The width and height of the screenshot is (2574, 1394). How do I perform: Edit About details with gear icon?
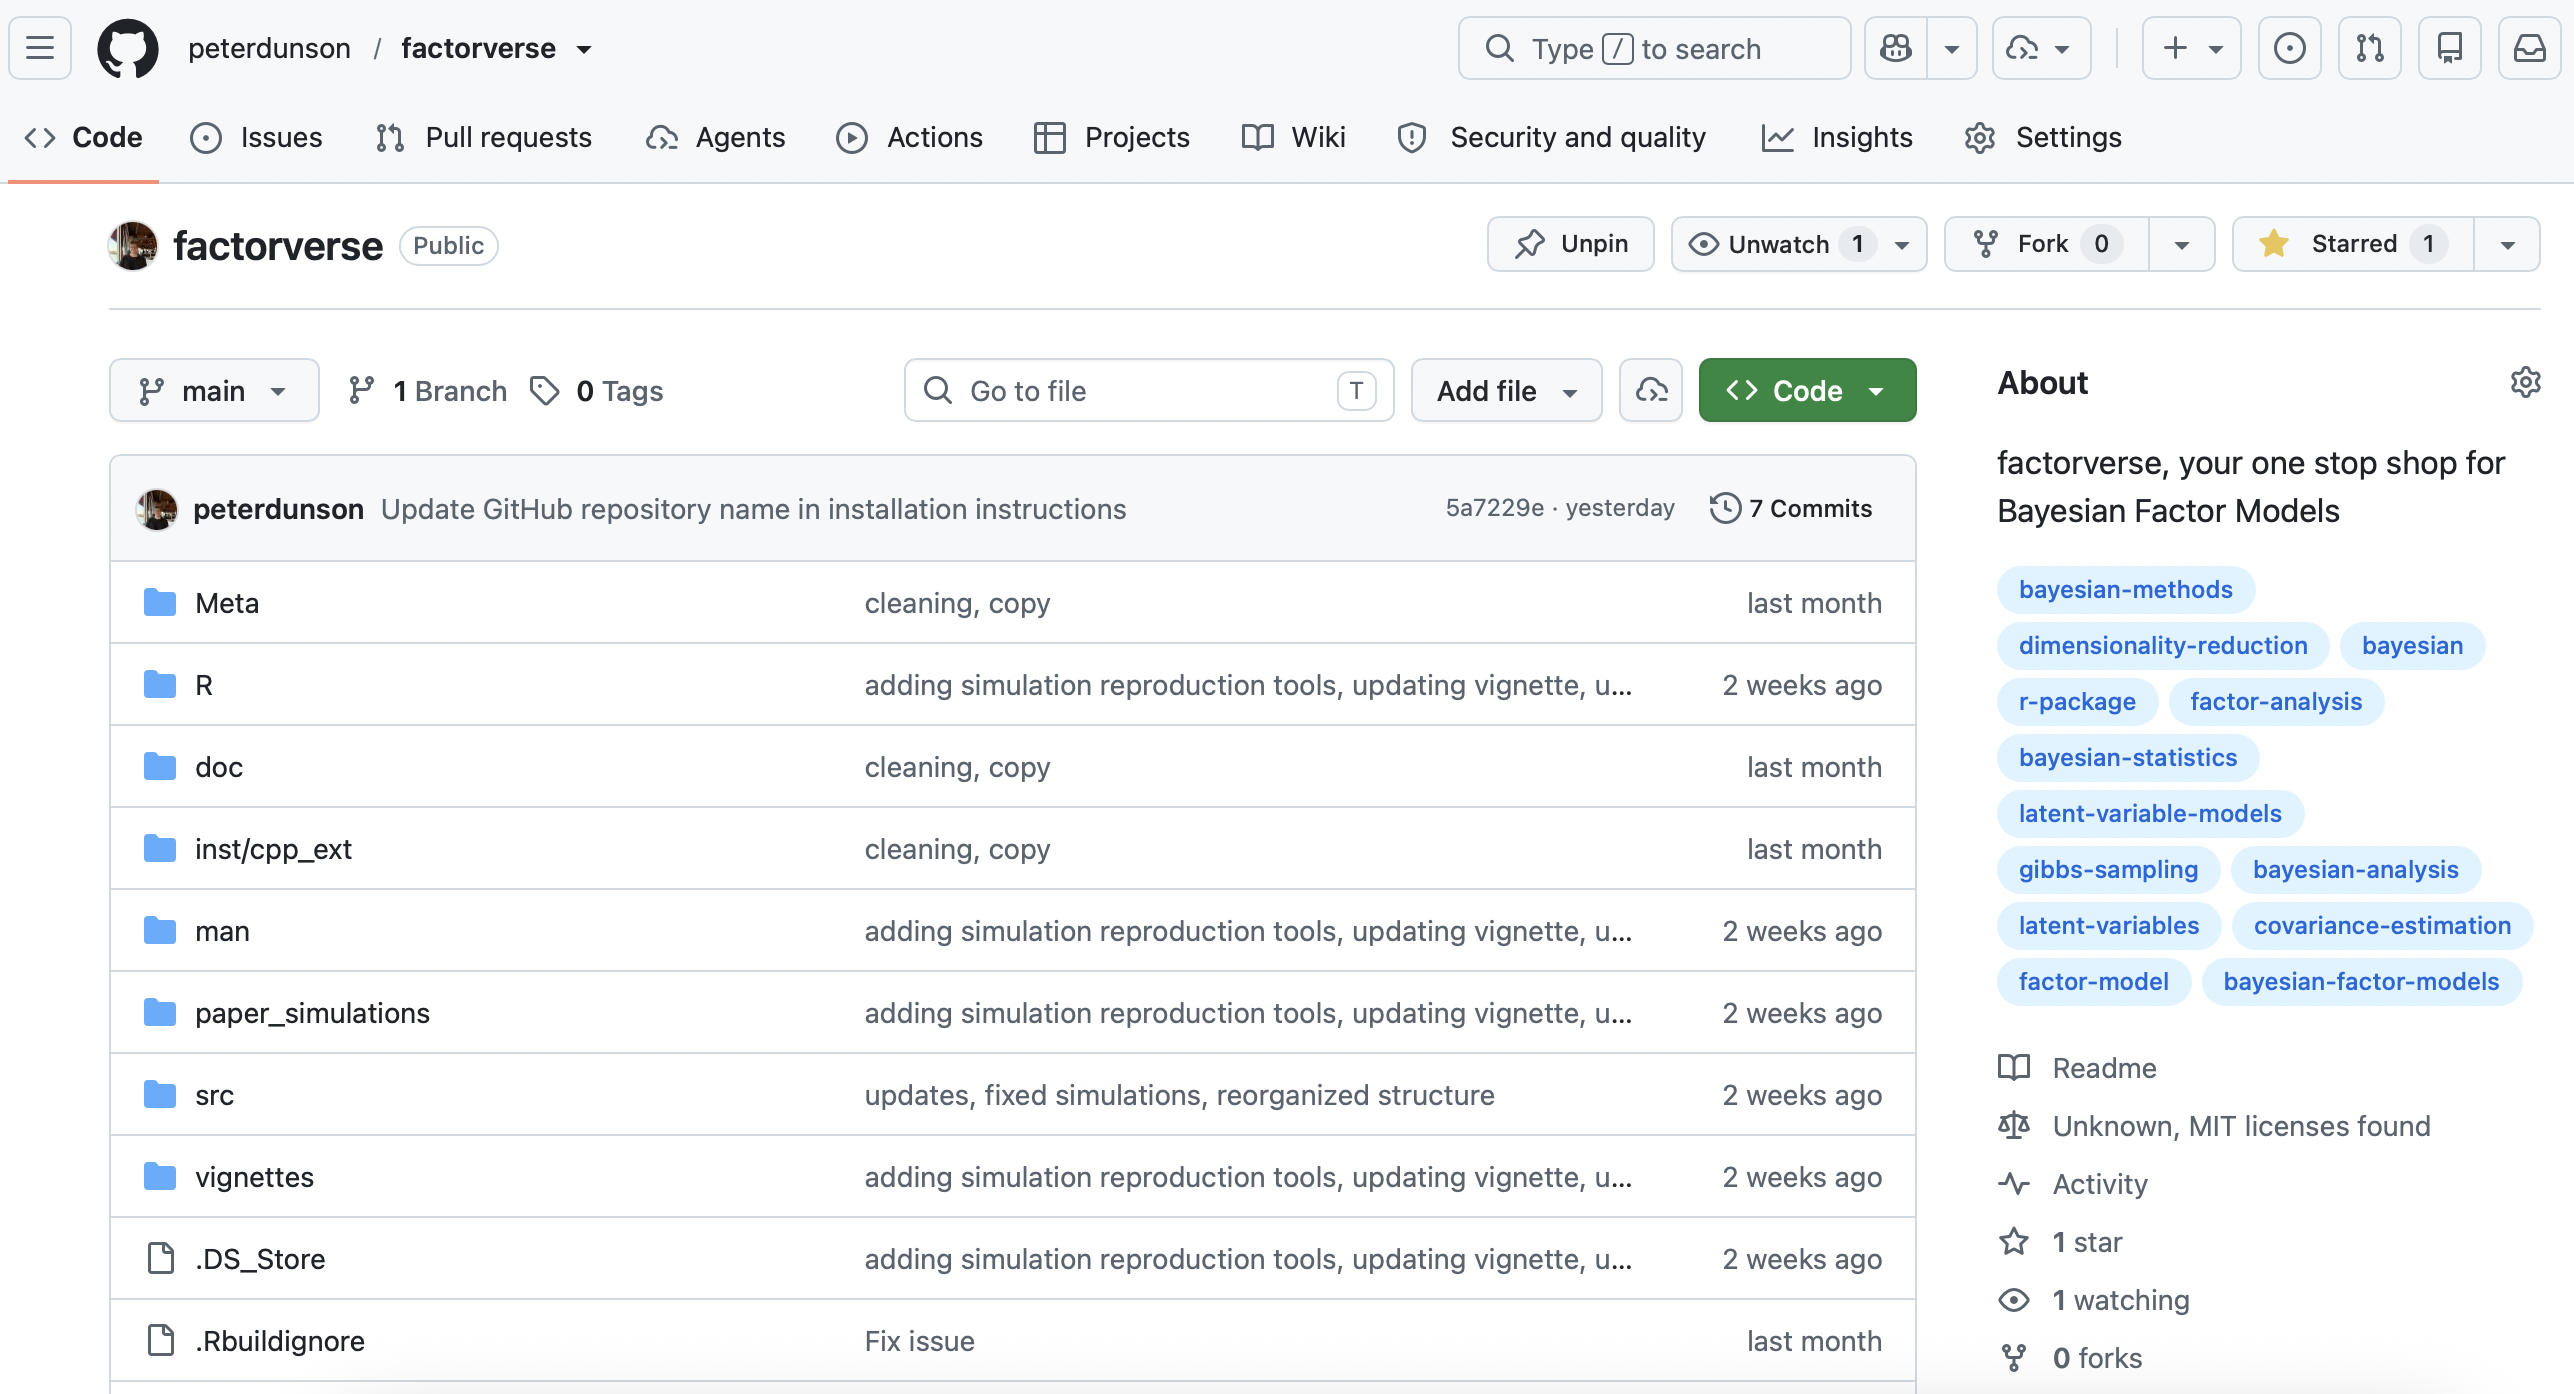(2525, 382)
